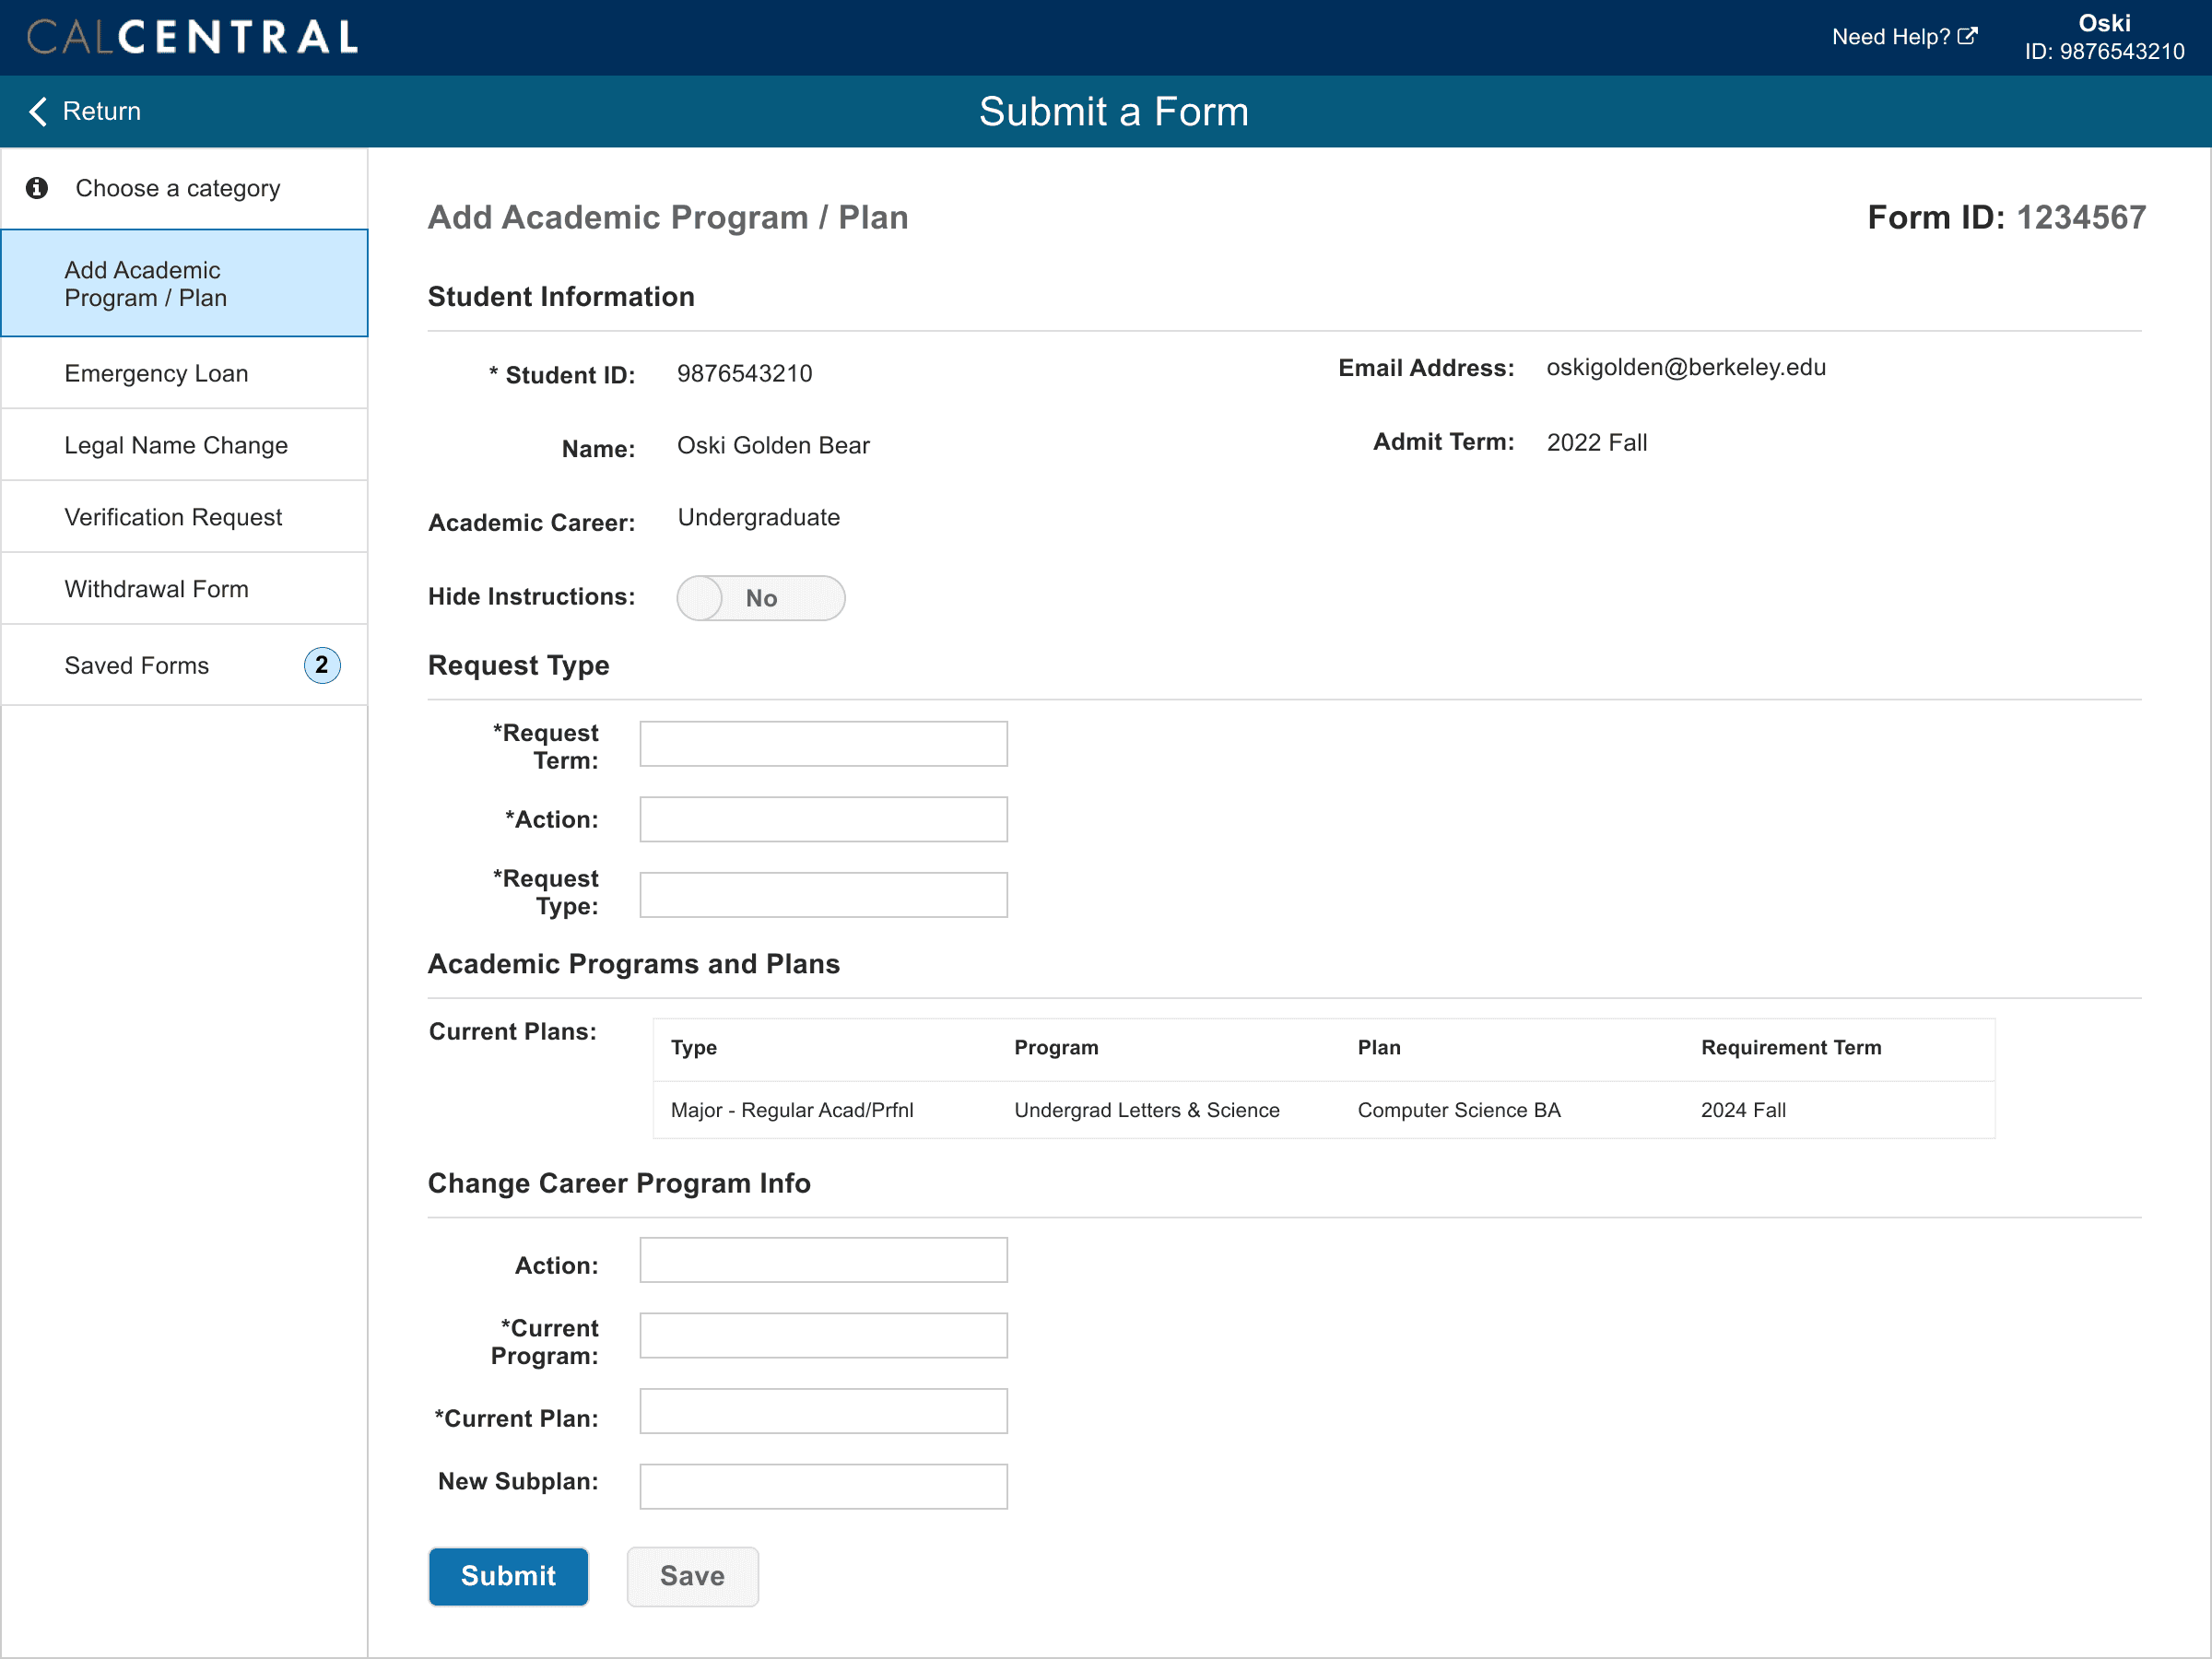
Task: Click the external link icon beside Need Help
Action: [x=1967, y=36]
